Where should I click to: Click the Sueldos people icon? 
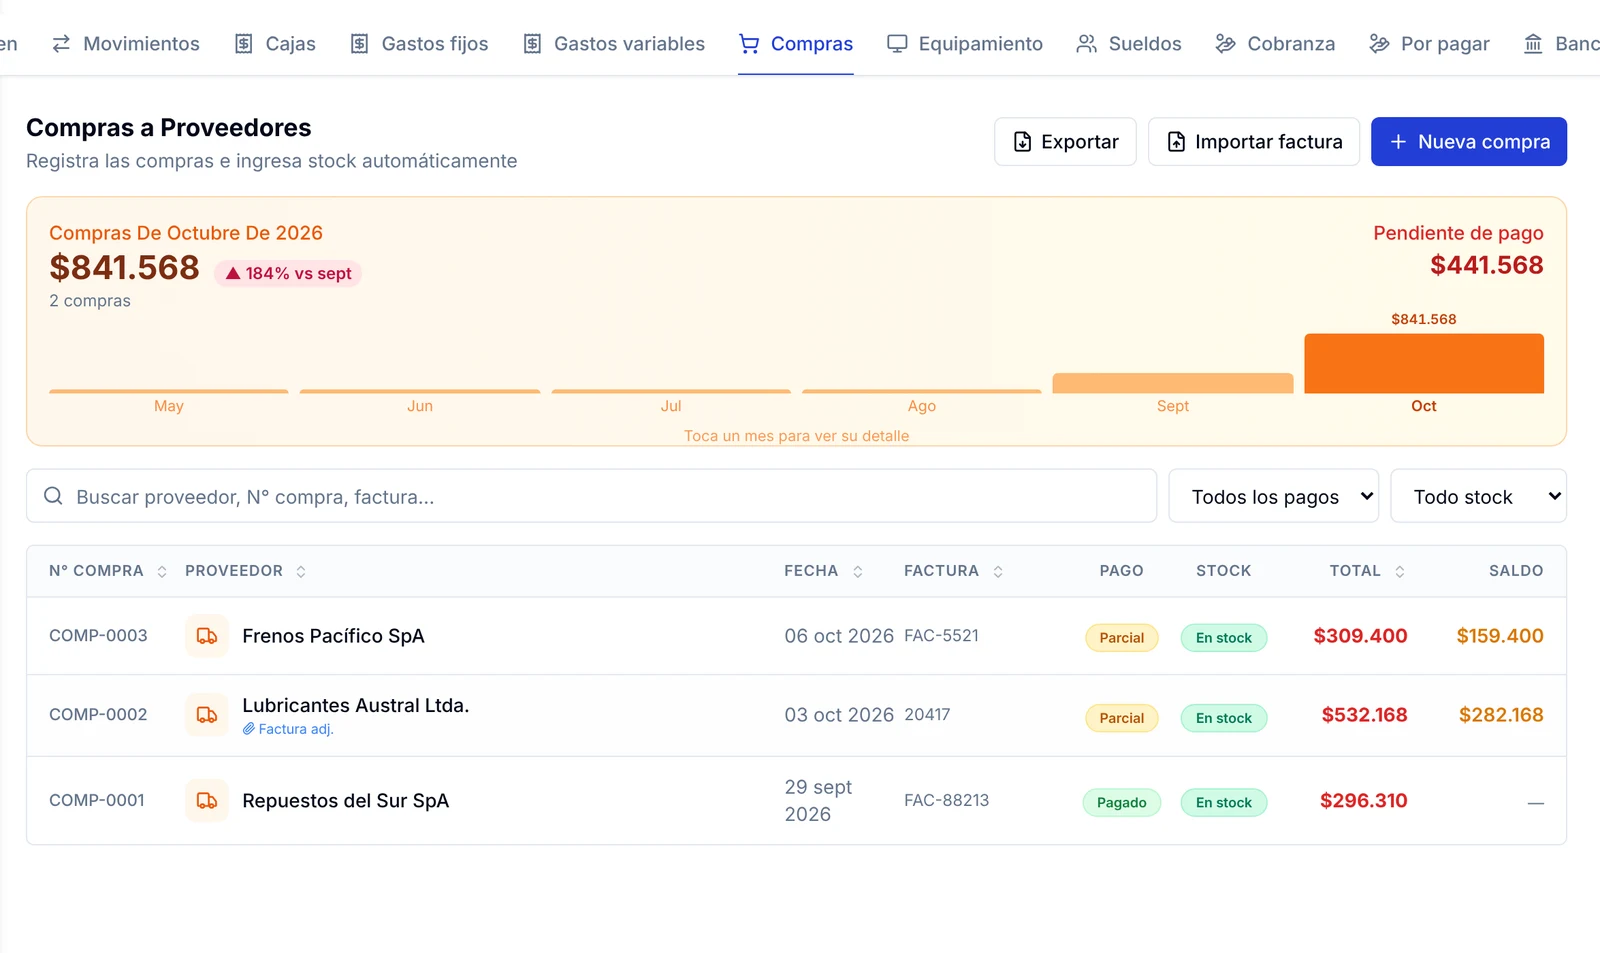click(1087, 44)
